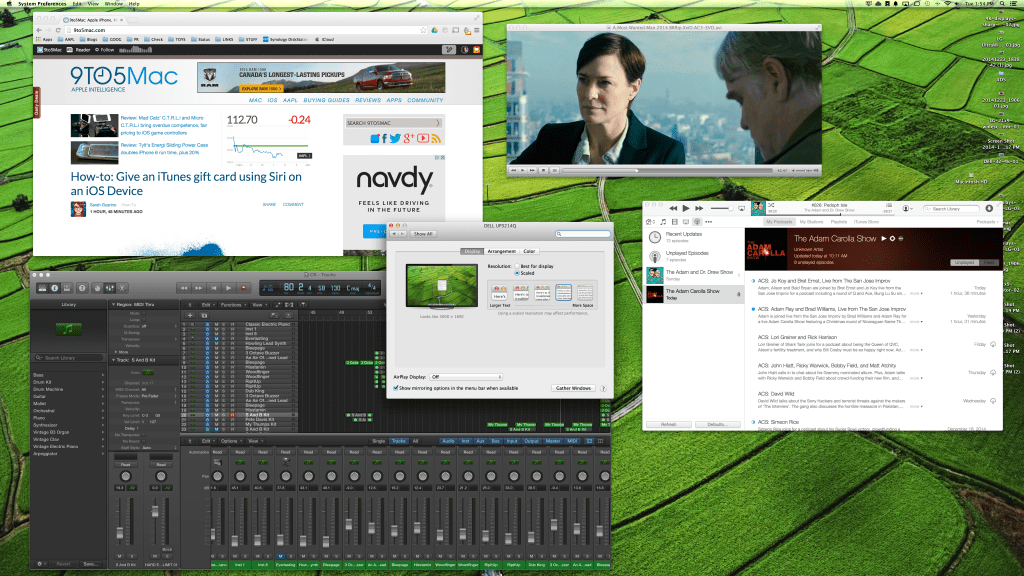
Task: Click the Search Library field in iTunes
Action: pyautogui.click(x=950, y=208)
